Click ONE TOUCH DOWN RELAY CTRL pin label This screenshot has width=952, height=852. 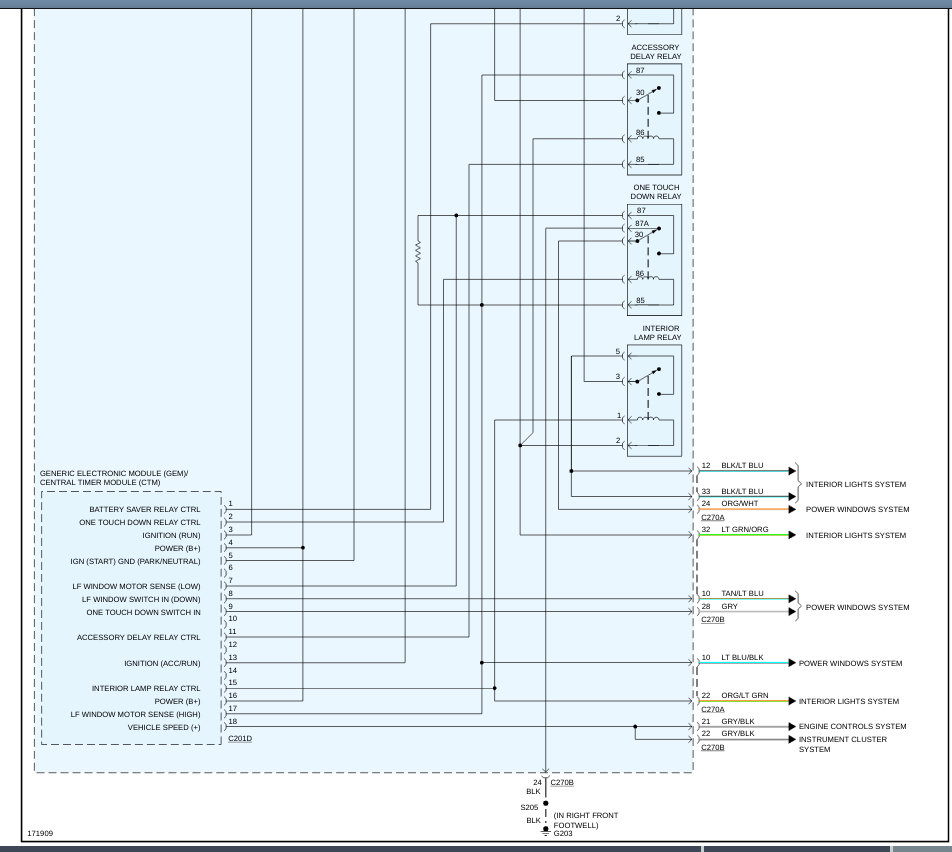pyautogui.click(x=140, y=522)
